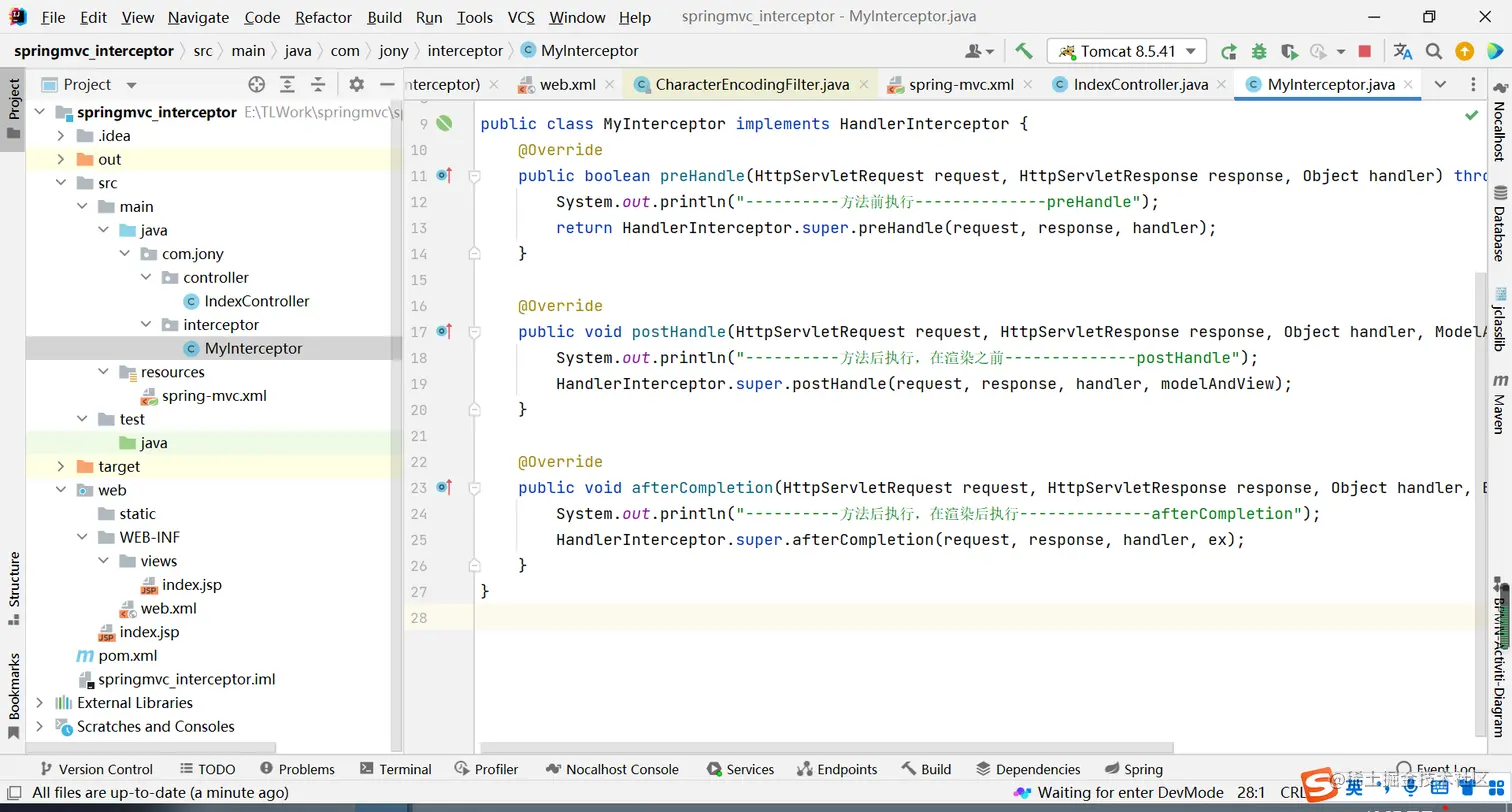
Task: Collapse the WEB-INF folder
Action: 82,537
